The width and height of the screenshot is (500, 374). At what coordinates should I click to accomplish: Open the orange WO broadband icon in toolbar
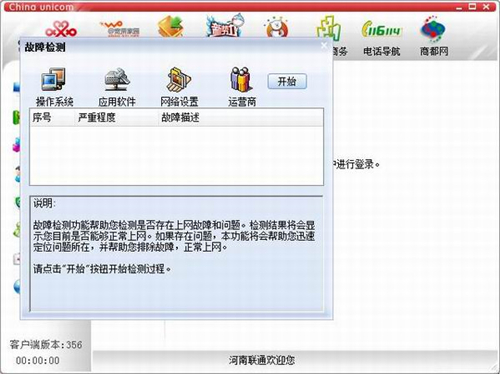pyautogui.click(x=120, y=29)
